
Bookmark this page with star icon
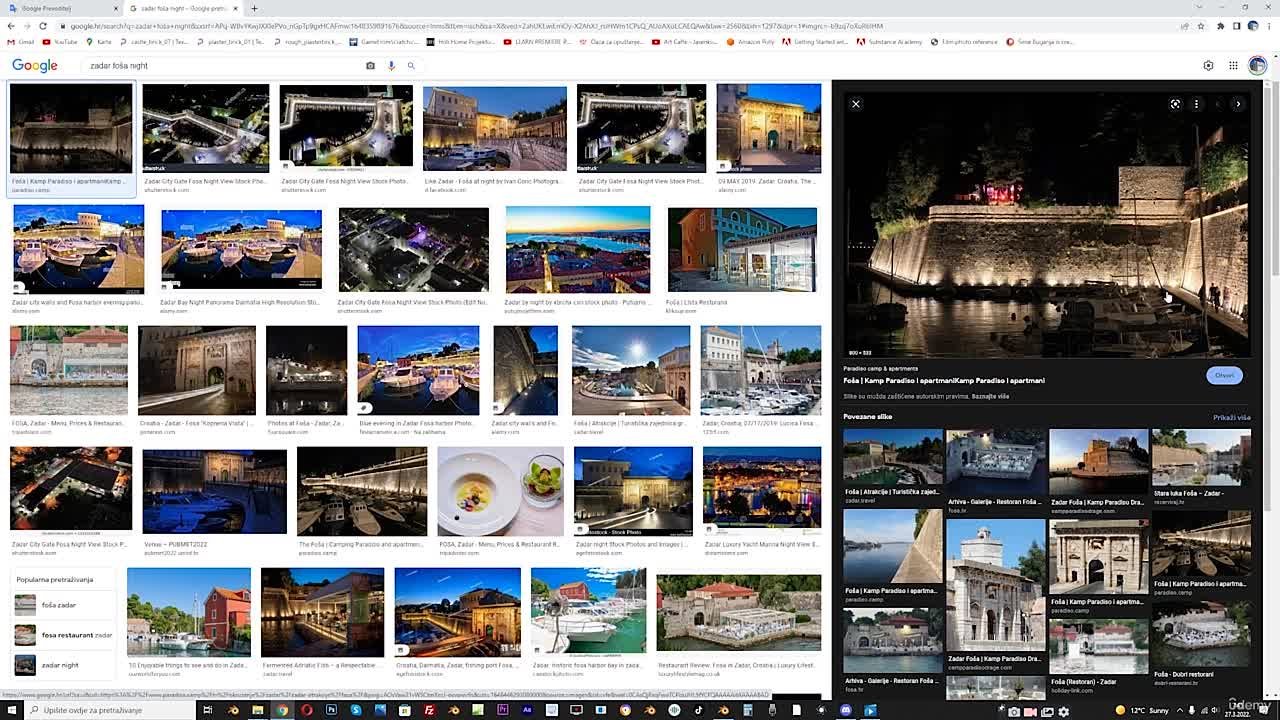point(1200,26)
